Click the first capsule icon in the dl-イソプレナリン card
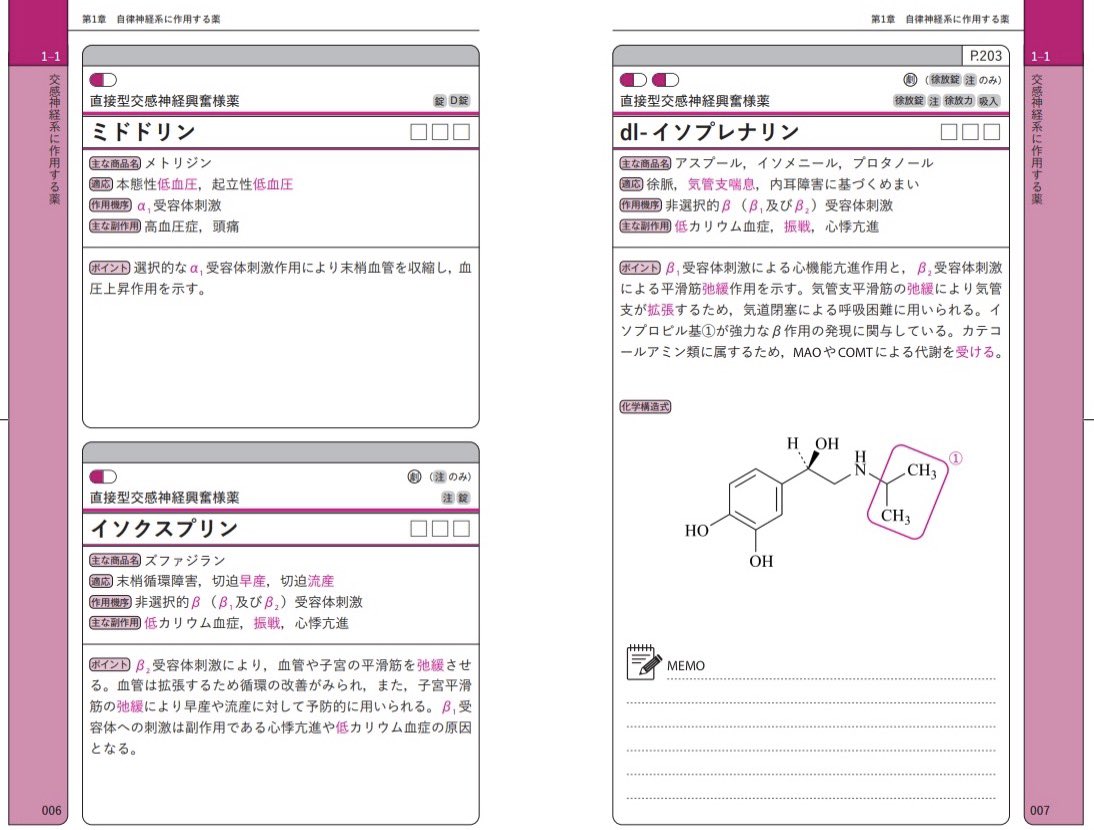 (x=634, y=80)
